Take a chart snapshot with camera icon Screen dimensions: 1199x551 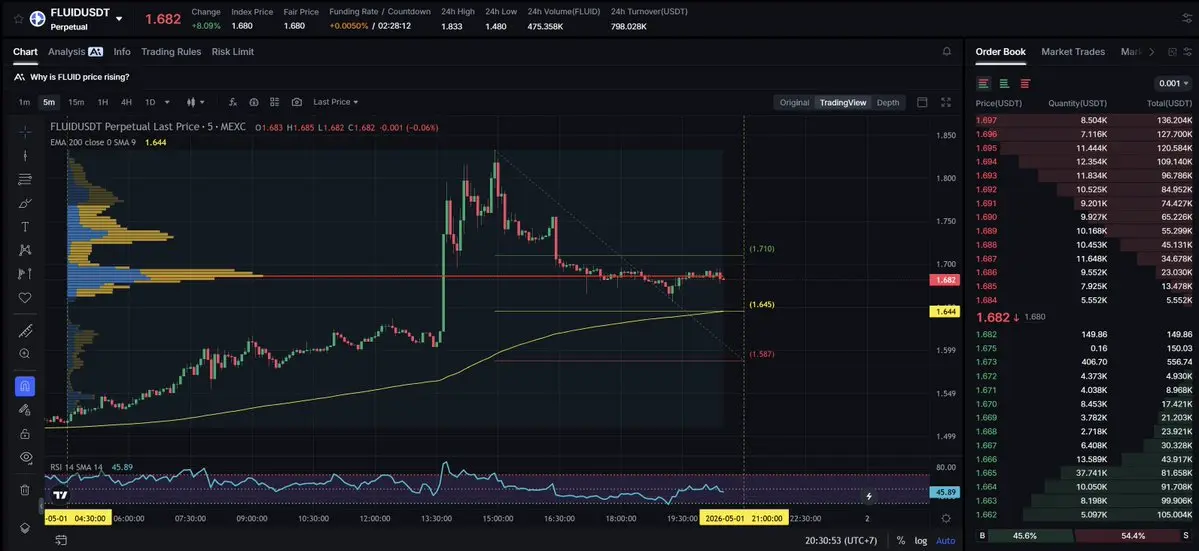(x=297, y=102)
